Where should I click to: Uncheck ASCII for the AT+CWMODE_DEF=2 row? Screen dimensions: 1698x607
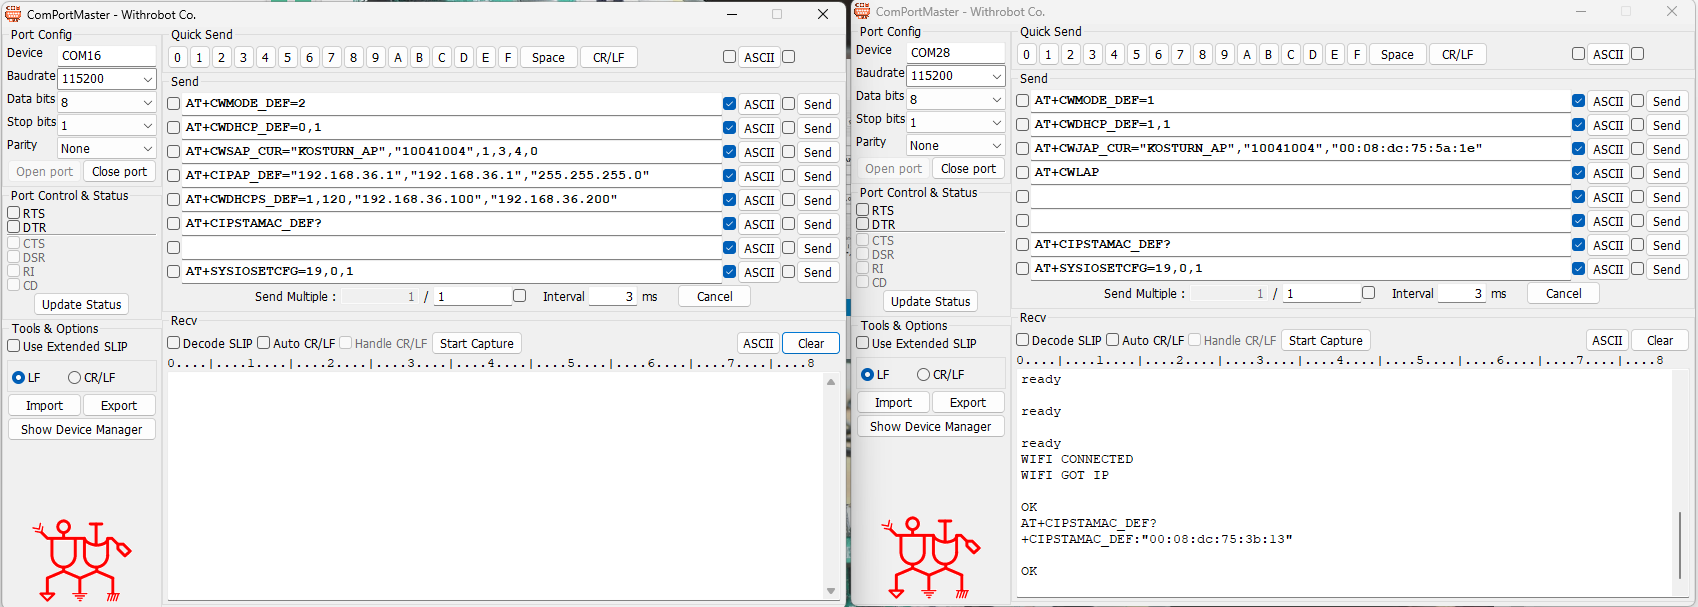click(730, 104)
